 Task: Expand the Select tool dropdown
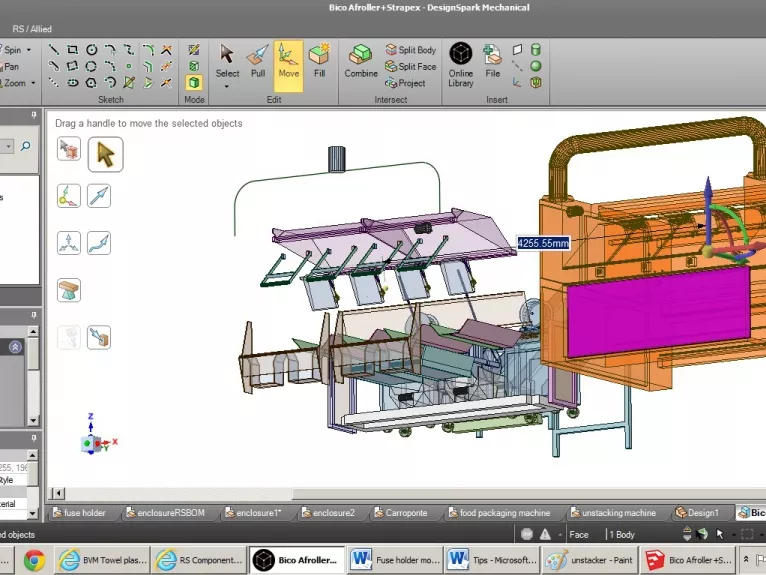coord(227,86)
